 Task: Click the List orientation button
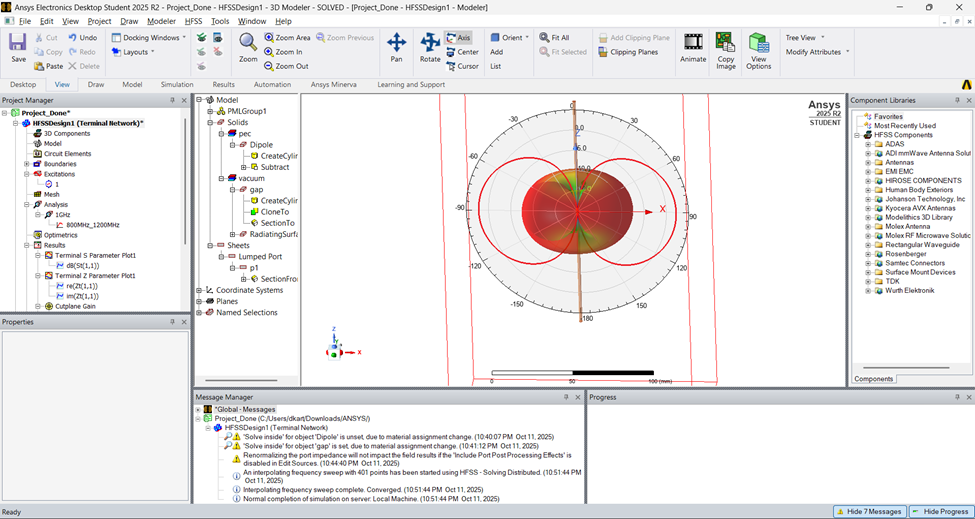496,66
